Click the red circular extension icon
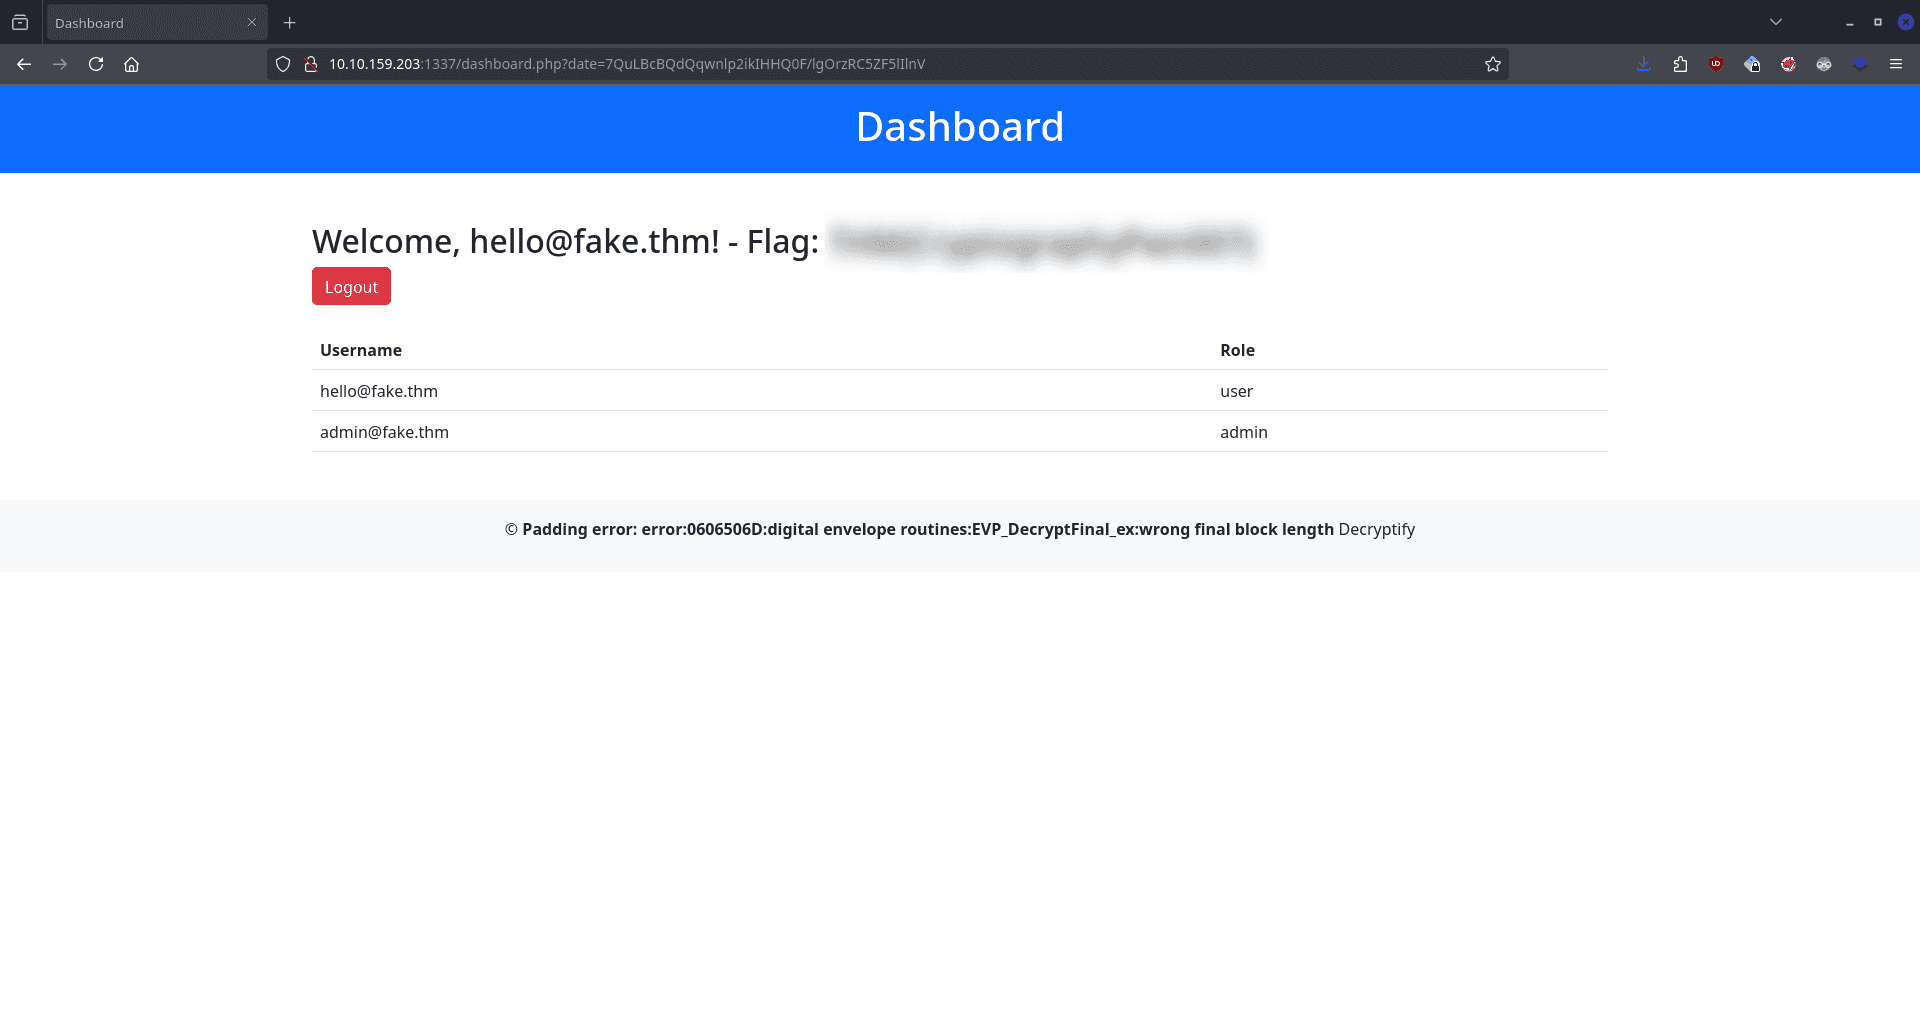This screenshot has width=1920, height=1036. (1788, 64)
